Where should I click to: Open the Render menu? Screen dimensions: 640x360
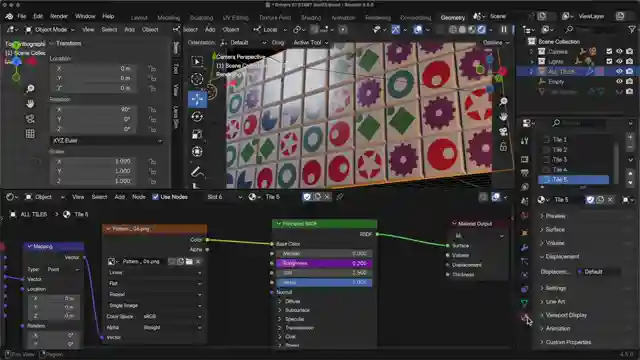pyautogui.click(x=59, y=16)
